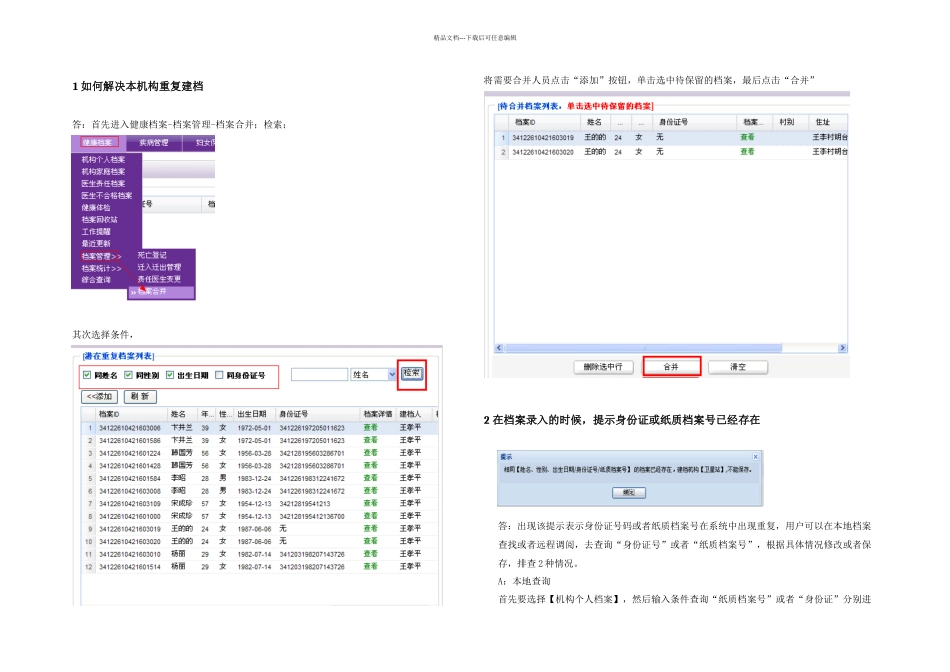The height and width of the screenshot is (672, 950).
Task: Click 查看 link in row 2 of duplicates list
Action: 370,441
